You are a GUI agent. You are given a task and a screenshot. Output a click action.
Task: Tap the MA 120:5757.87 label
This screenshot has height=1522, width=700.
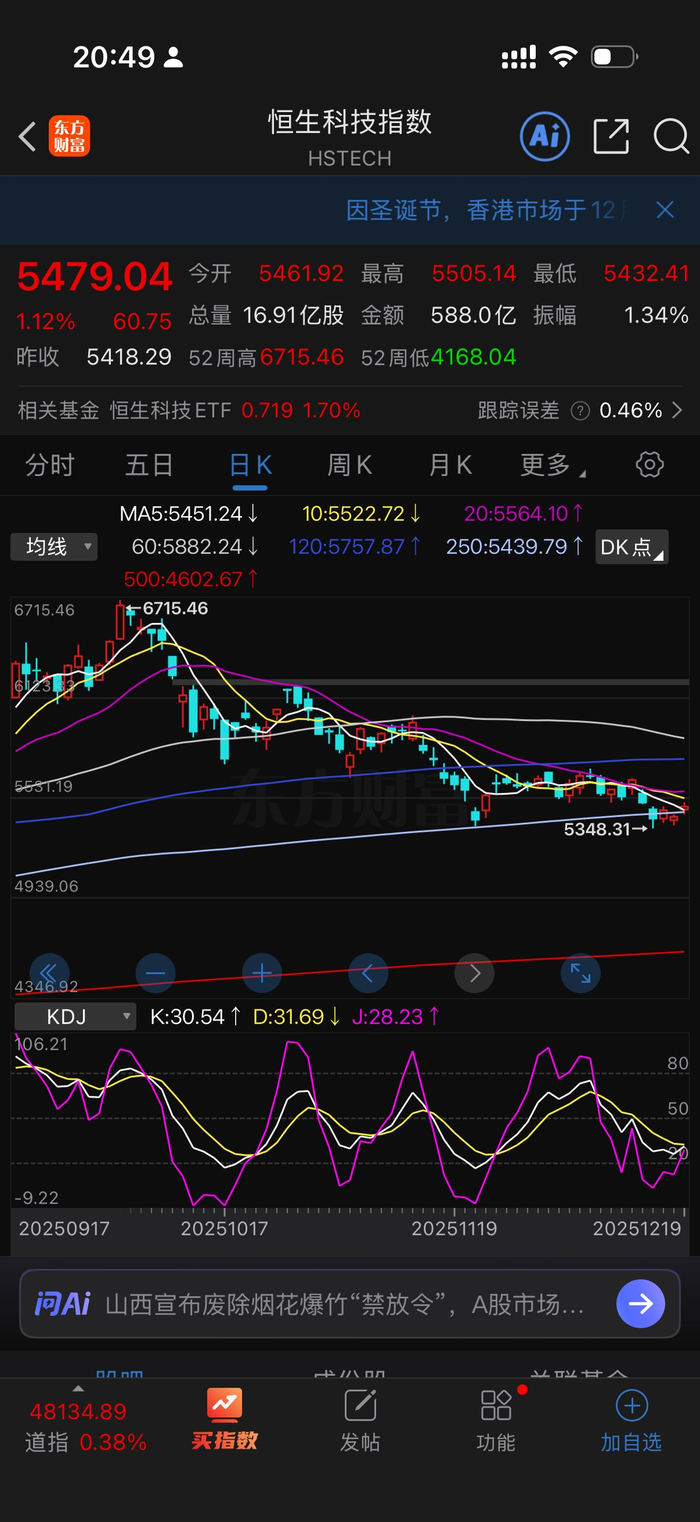point(355,547)
